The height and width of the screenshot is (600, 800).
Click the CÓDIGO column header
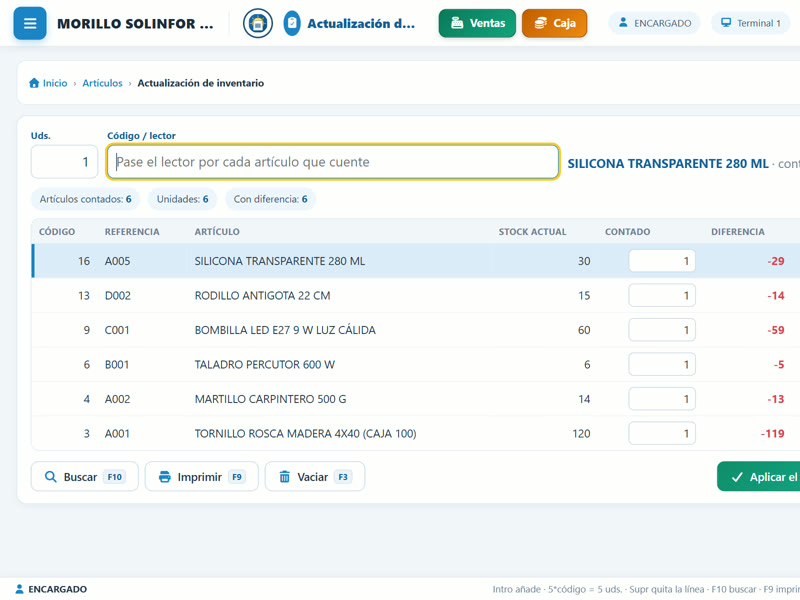coord(57,232)
